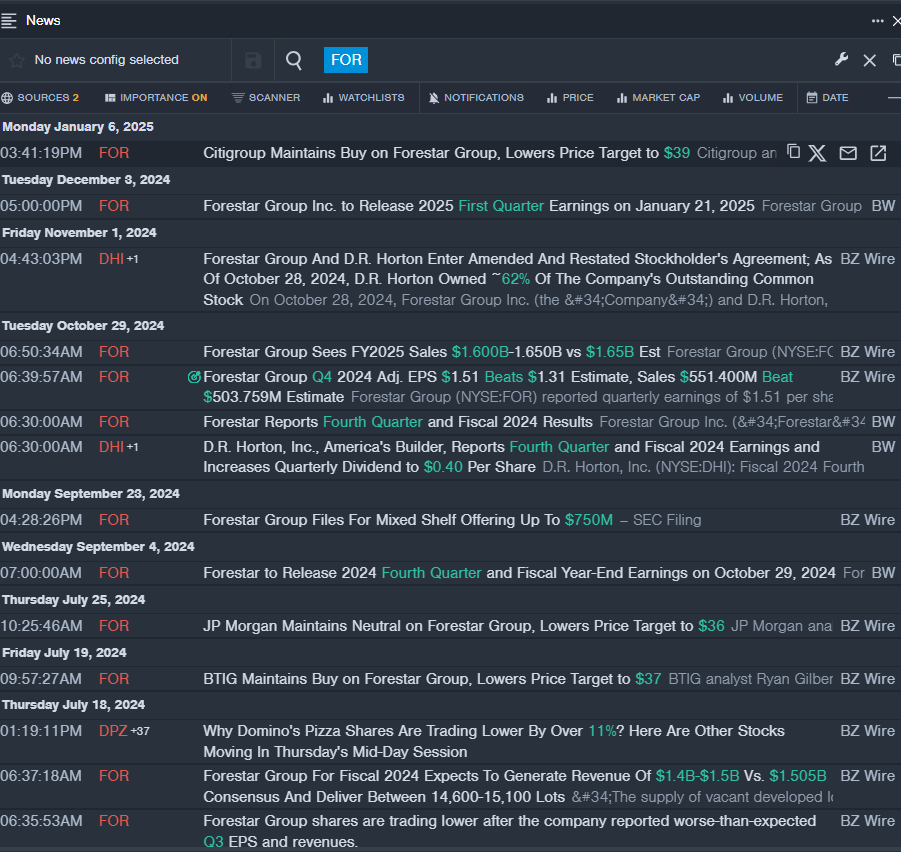Image resolution: width=901 pixels, height=852 pixels.
Task: Open the three-dots menu in News header
Action: [877, 20]
